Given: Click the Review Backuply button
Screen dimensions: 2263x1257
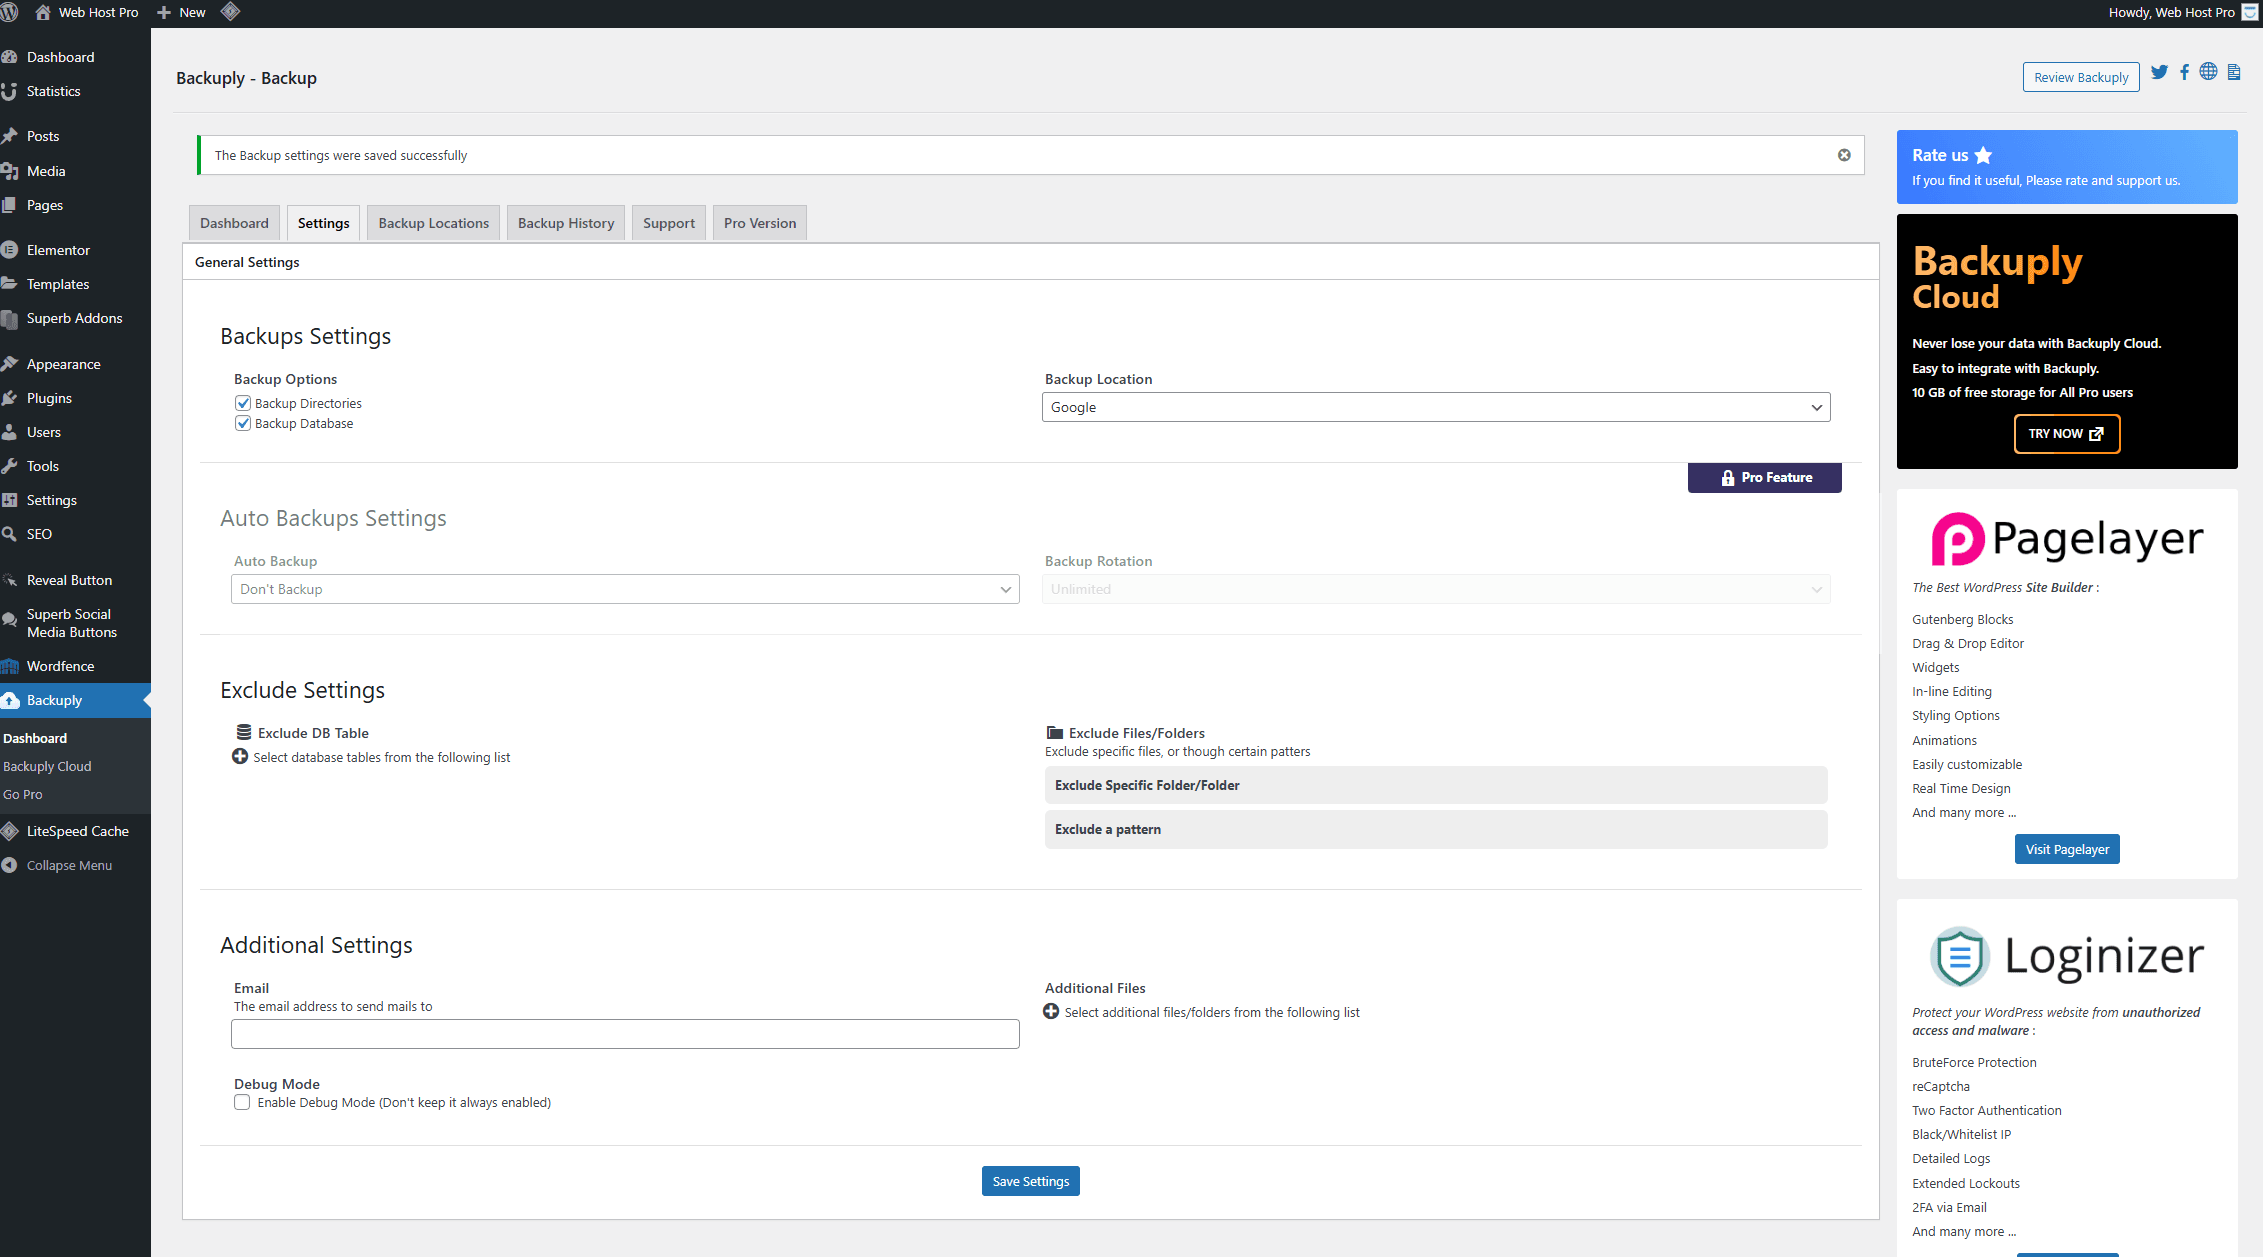Looking at the screenshot, I should click(x=2080, y=77).
